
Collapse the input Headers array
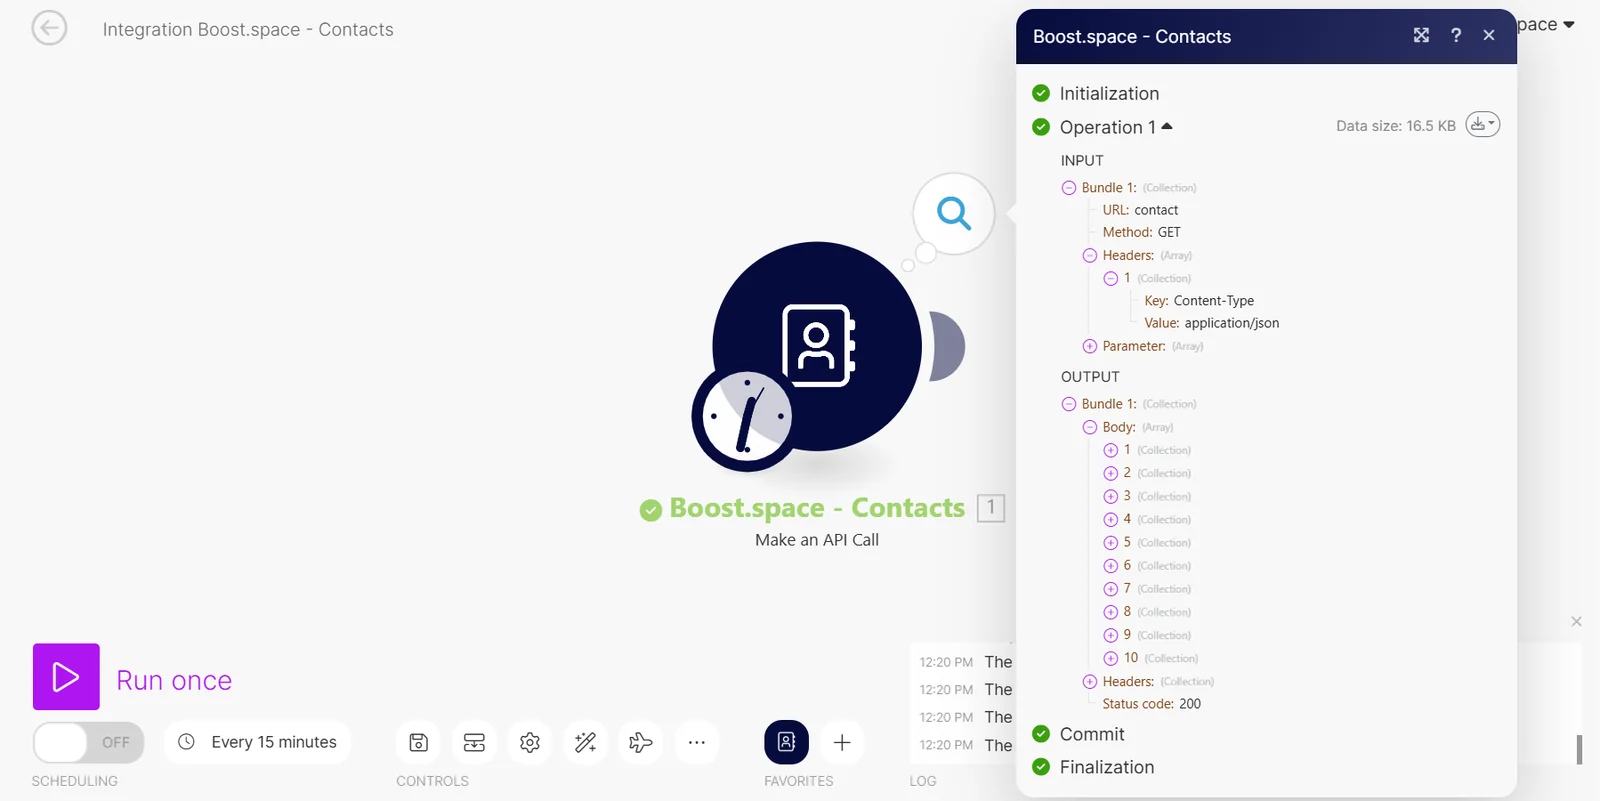click(x=1090, y=256)
